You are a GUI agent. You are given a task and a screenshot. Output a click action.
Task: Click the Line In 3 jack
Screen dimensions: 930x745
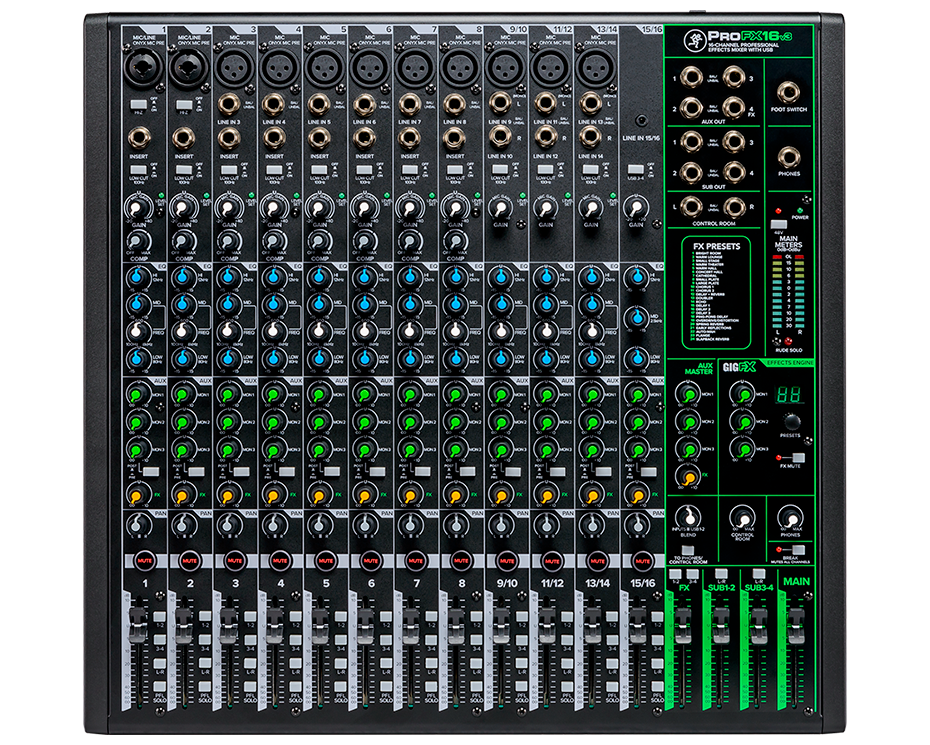[228, 106]
